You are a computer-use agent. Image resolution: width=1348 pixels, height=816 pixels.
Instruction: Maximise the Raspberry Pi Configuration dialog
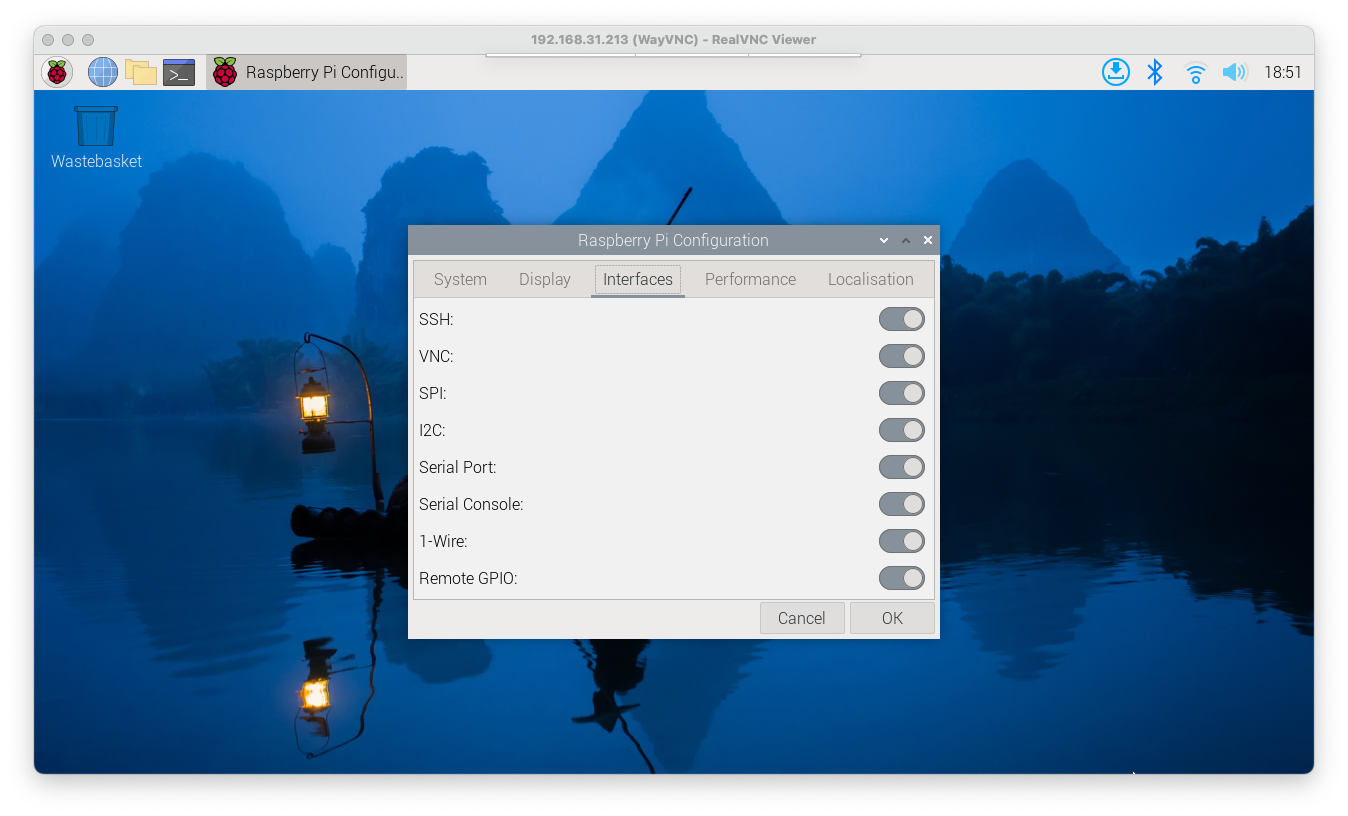(x=906, y=240)
